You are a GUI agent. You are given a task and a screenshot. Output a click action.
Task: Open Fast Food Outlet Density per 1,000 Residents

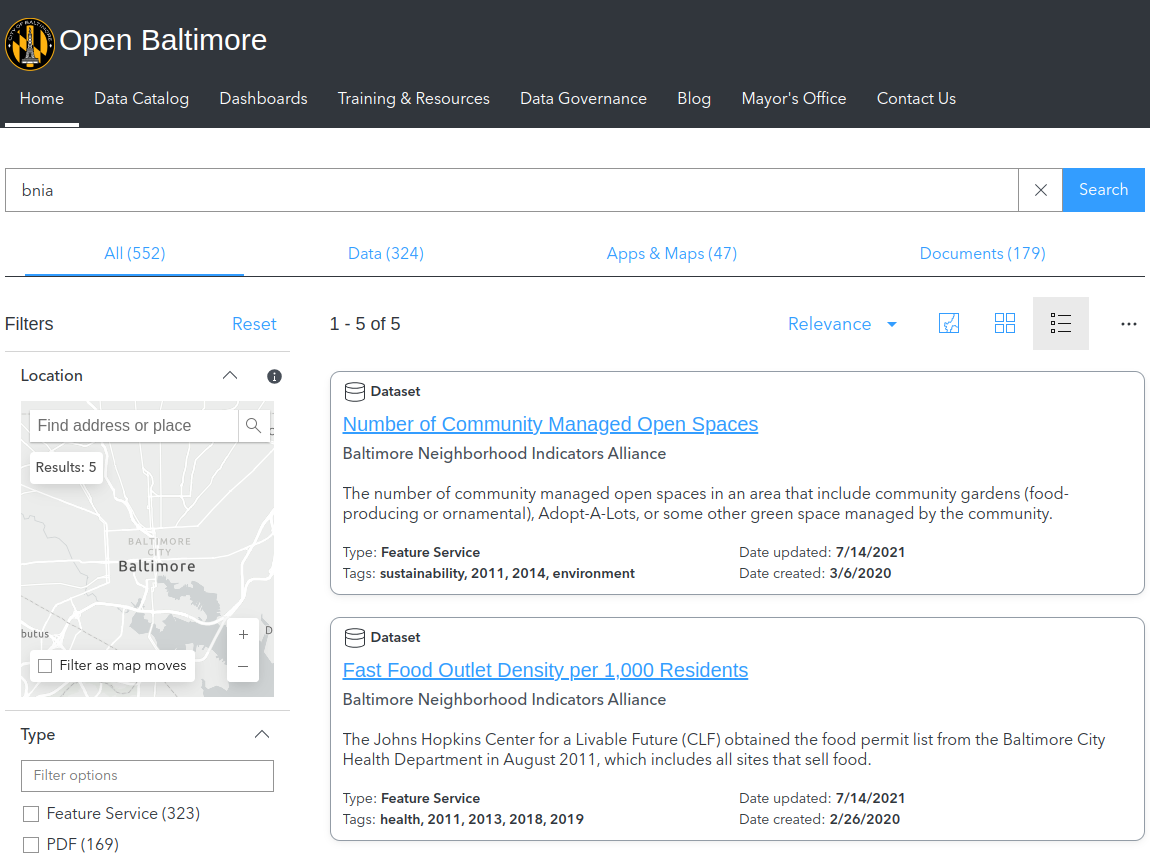coord(545,670)
